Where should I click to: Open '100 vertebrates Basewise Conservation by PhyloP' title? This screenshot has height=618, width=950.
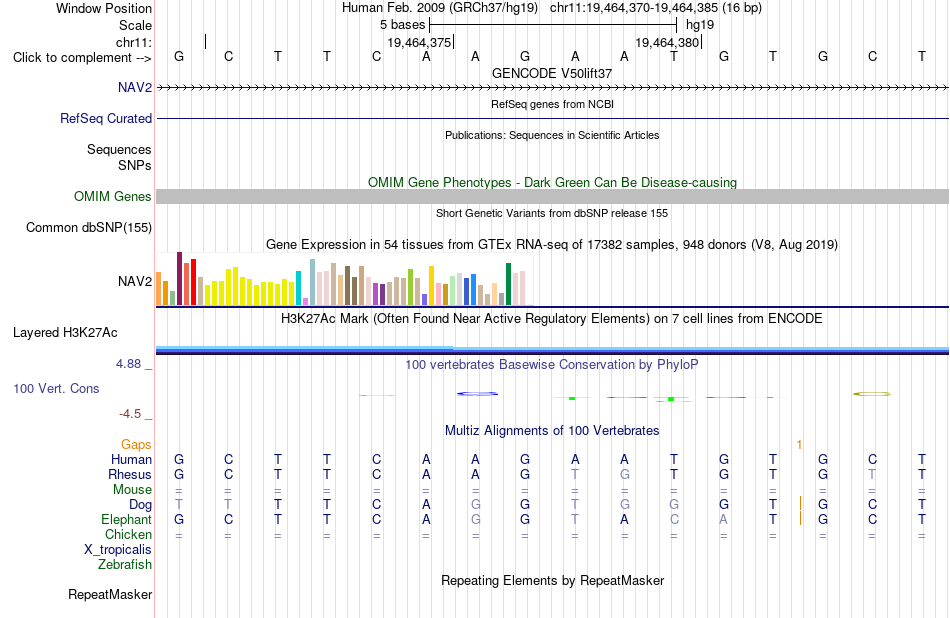point(552,365)
